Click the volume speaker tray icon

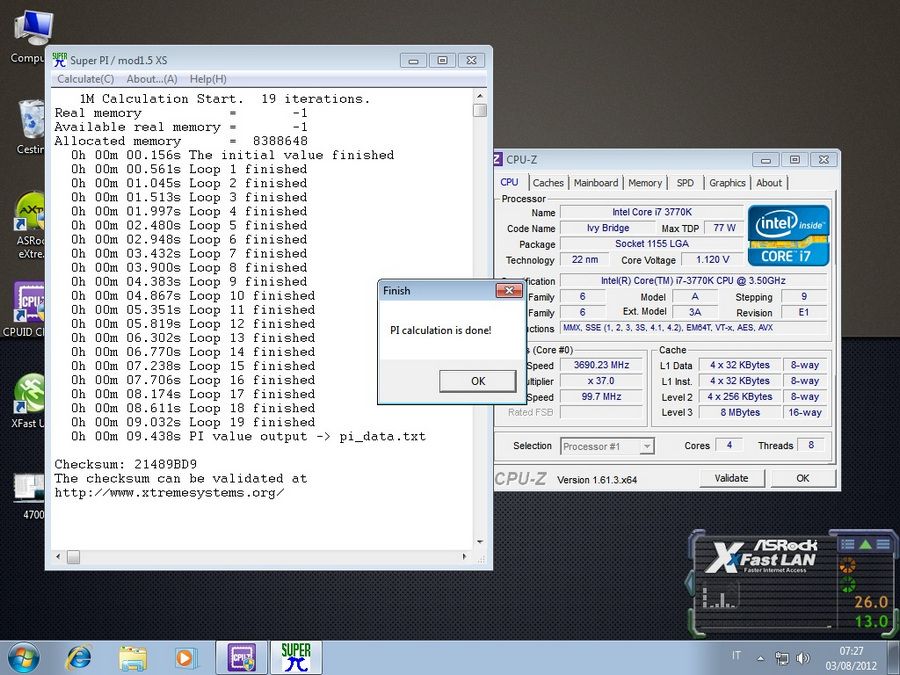coord(802,658)
